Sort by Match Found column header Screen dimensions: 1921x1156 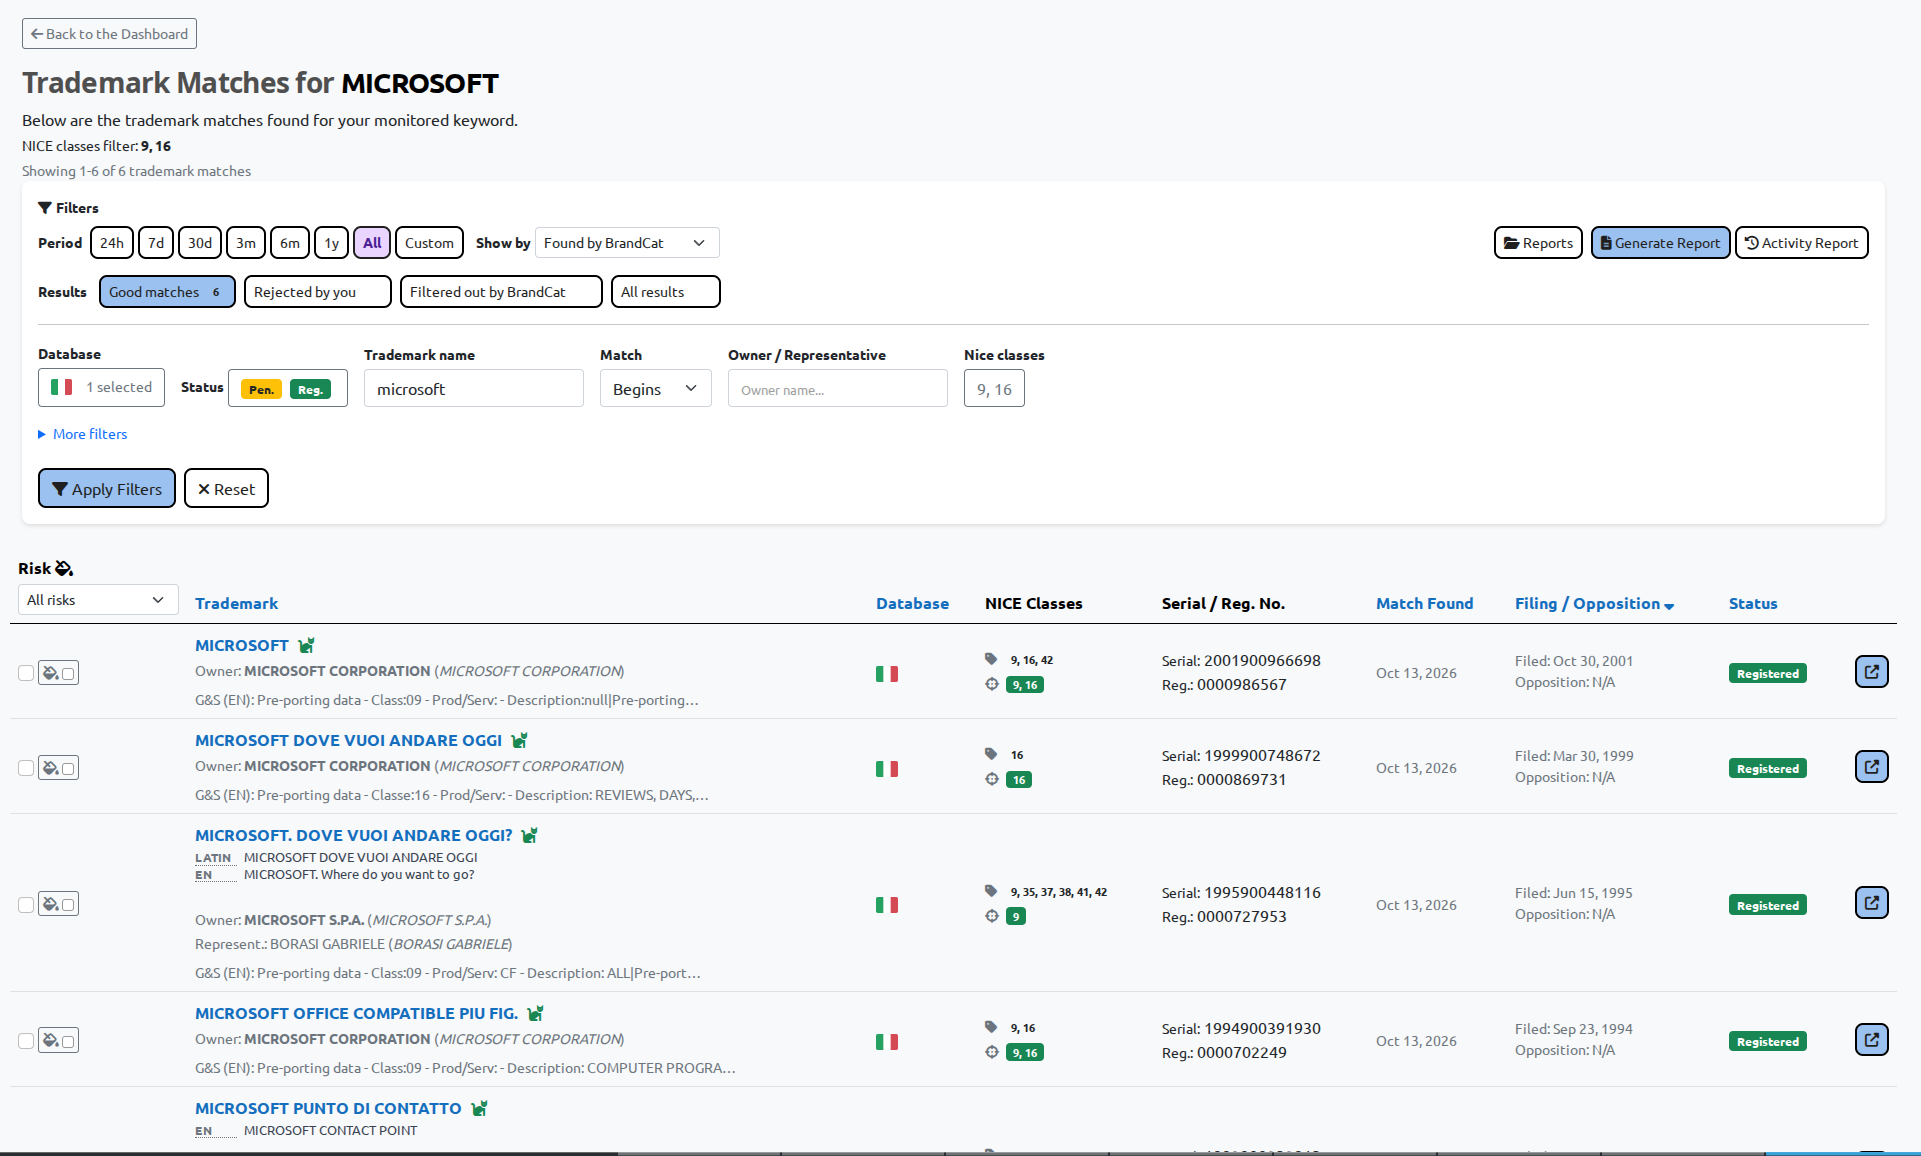(x=1424, y=603)
